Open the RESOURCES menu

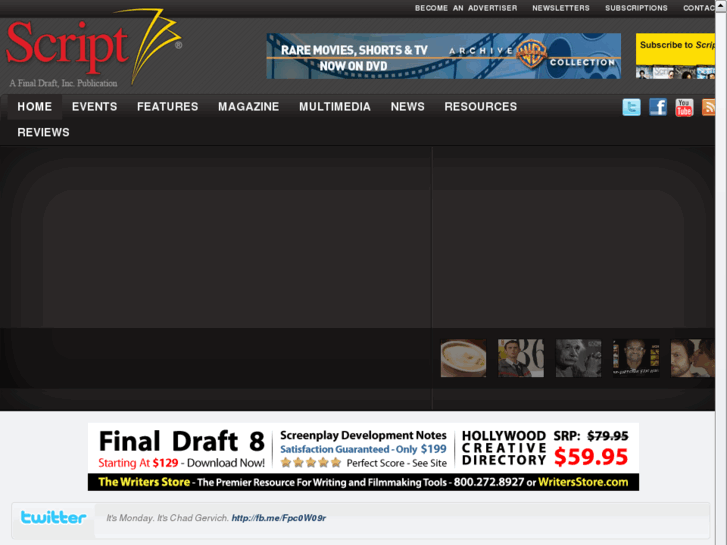480,107
